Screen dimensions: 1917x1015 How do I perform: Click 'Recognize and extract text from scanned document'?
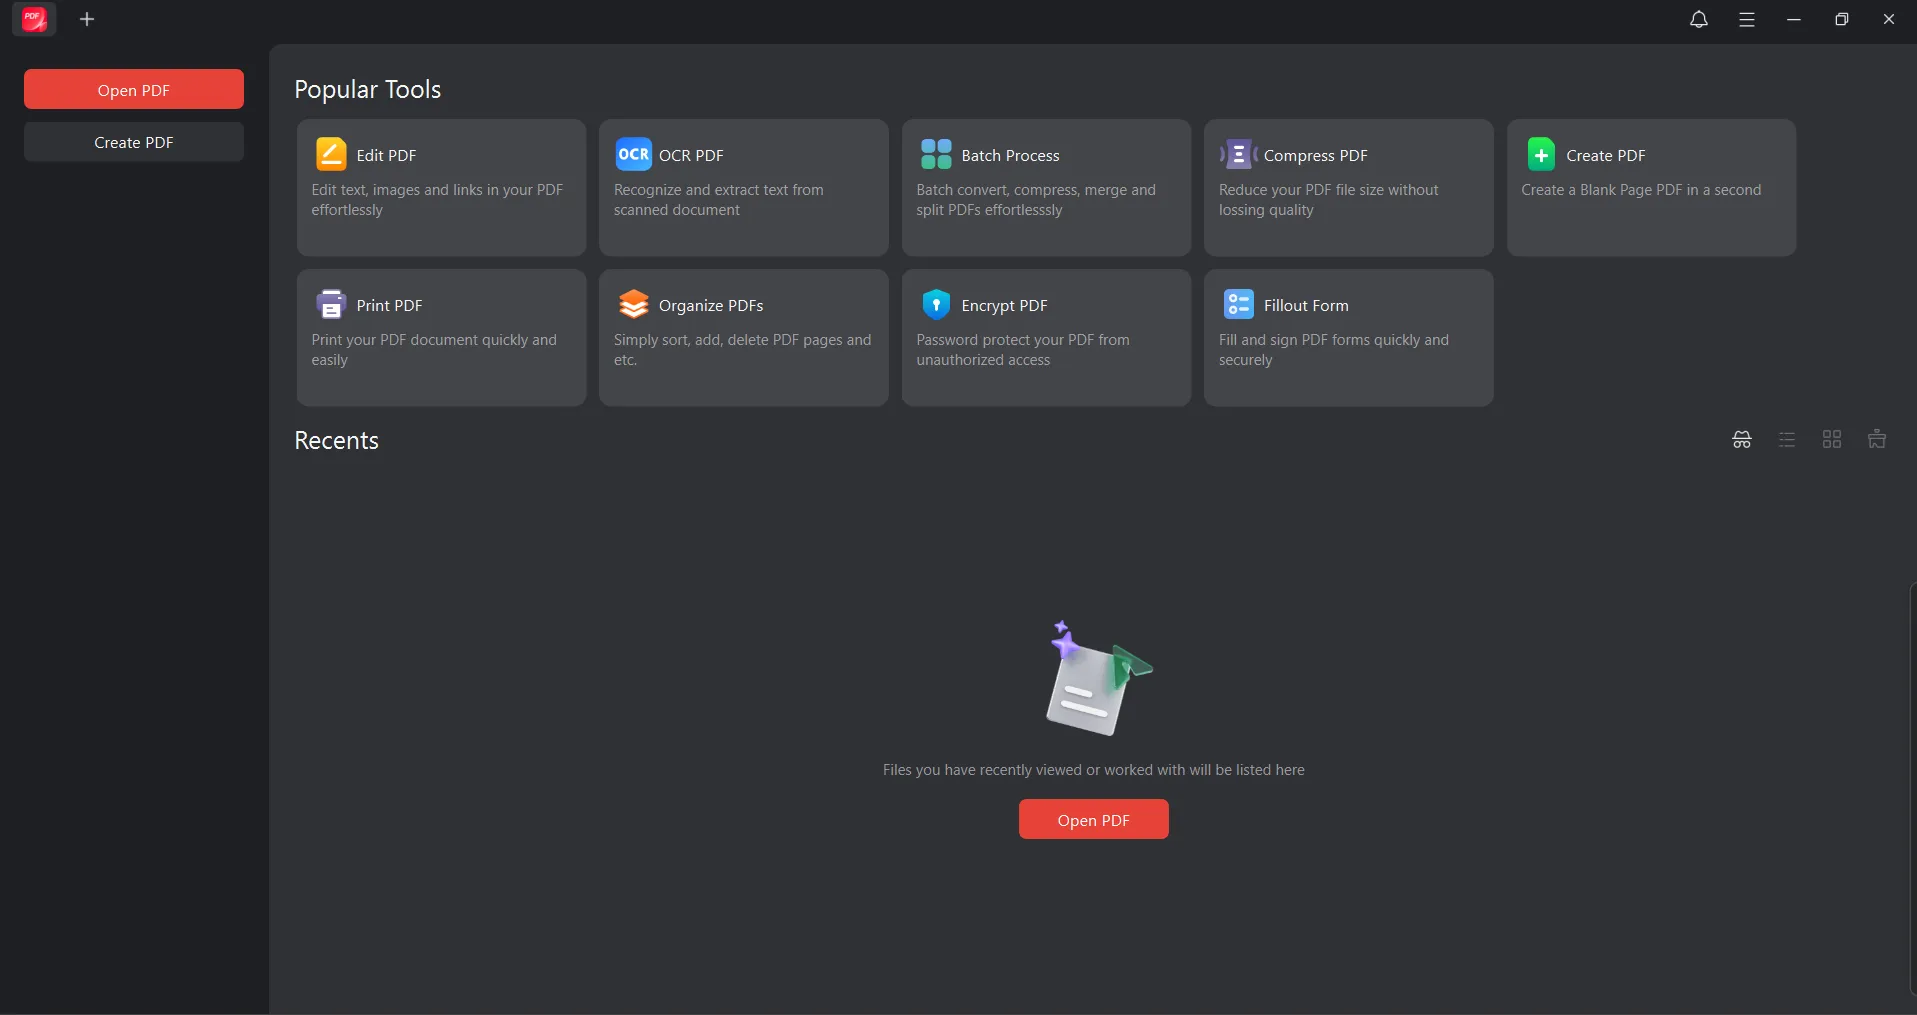click(x=718, y=200)
